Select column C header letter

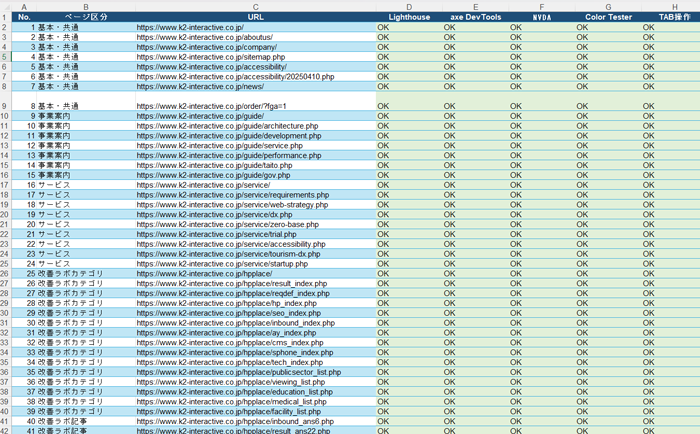(x=255, y=7)
